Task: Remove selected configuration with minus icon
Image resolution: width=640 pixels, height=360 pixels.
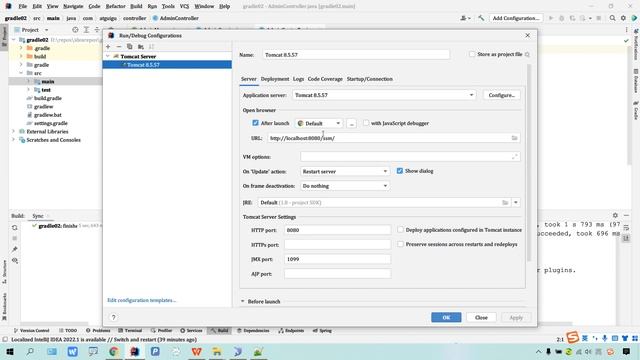Action: coord(119,47)
